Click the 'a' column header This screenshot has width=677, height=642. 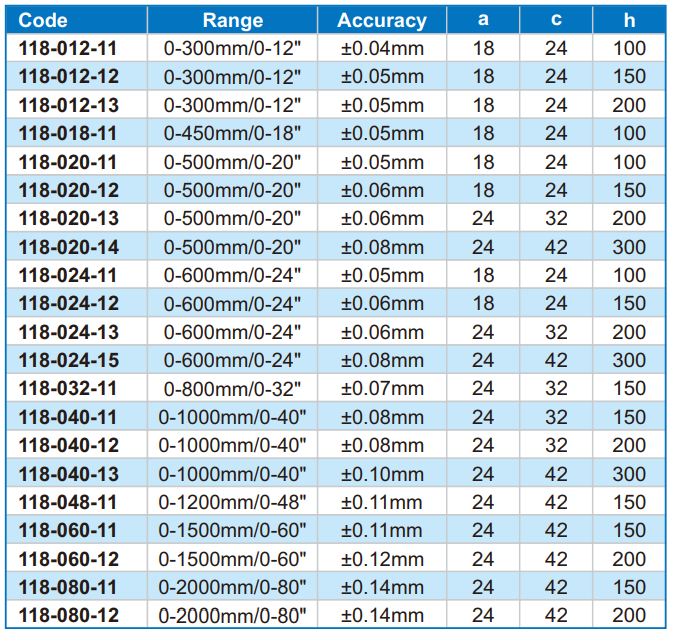pyautogui.click(x=483, y=20)
